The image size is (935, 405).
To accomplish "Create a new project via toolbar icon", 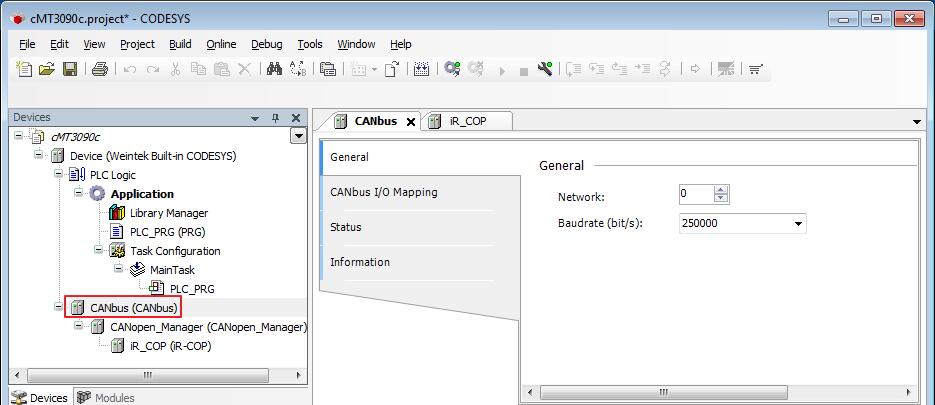I will 24,69.
